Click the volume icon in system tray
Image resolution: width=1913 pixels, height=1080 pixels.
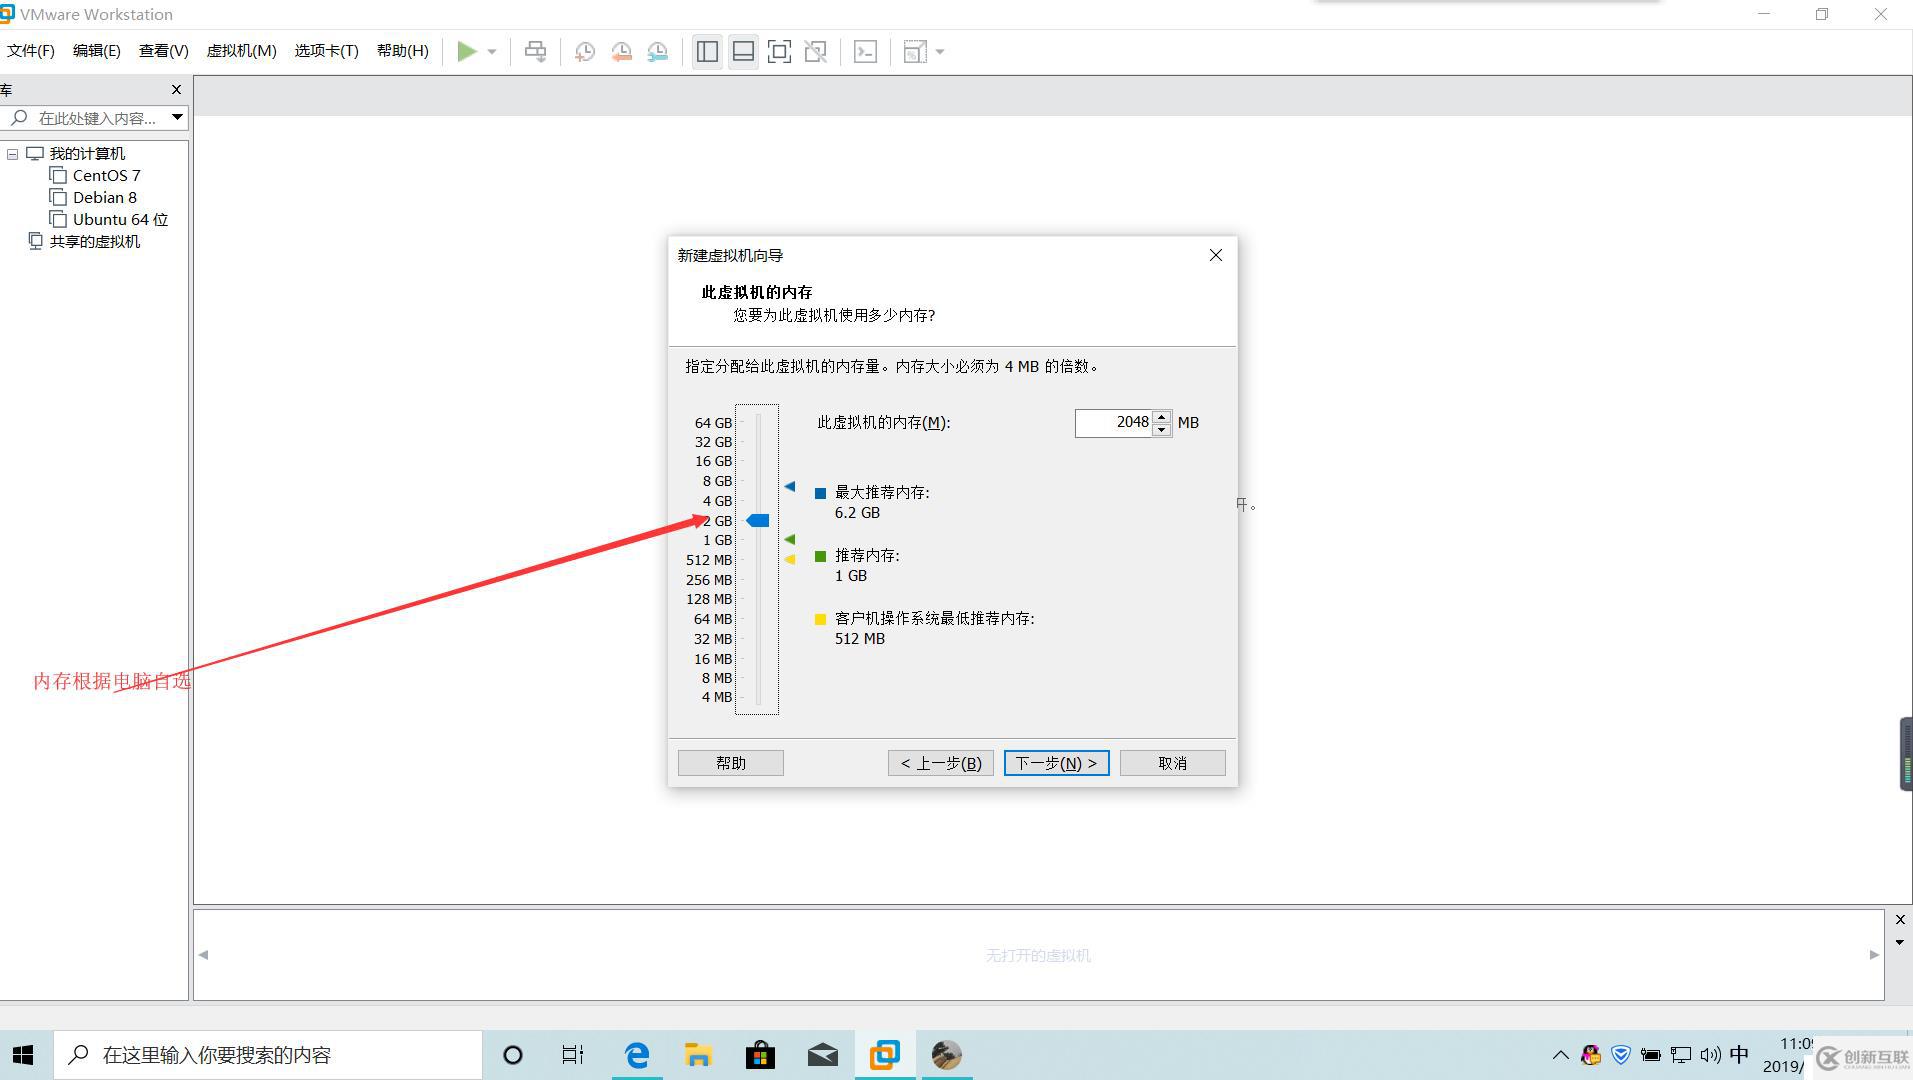[1710, 1055]
